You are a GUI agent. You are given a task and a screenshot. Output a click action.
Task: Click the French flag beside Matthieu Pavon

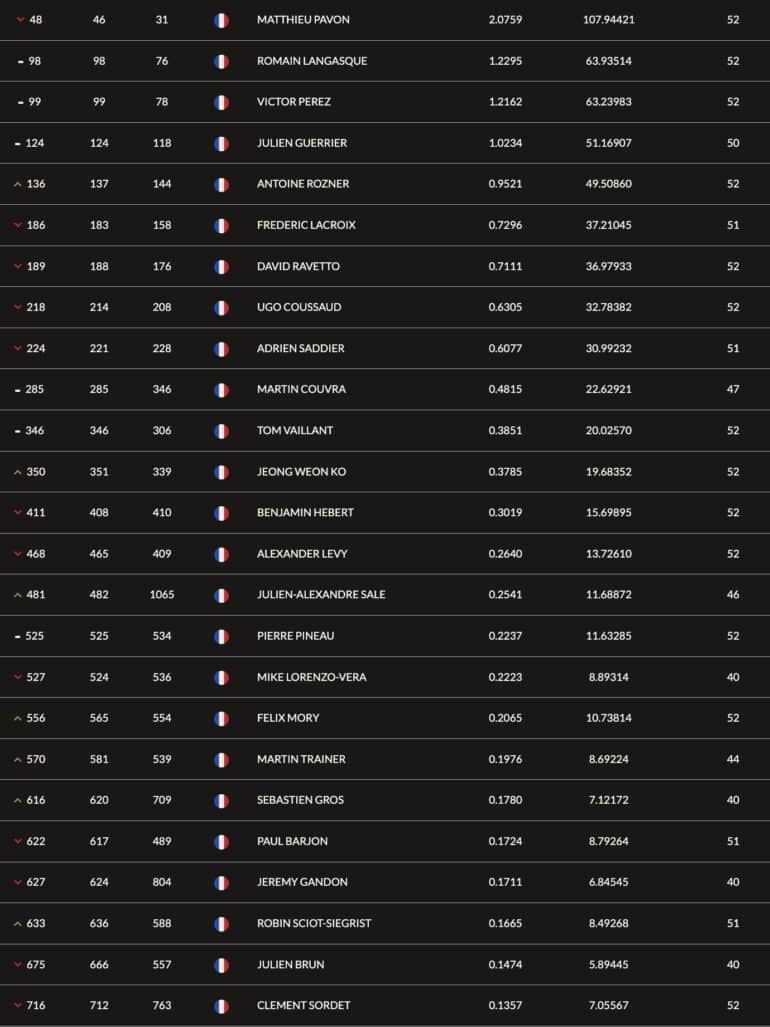[x=221, y=20]
